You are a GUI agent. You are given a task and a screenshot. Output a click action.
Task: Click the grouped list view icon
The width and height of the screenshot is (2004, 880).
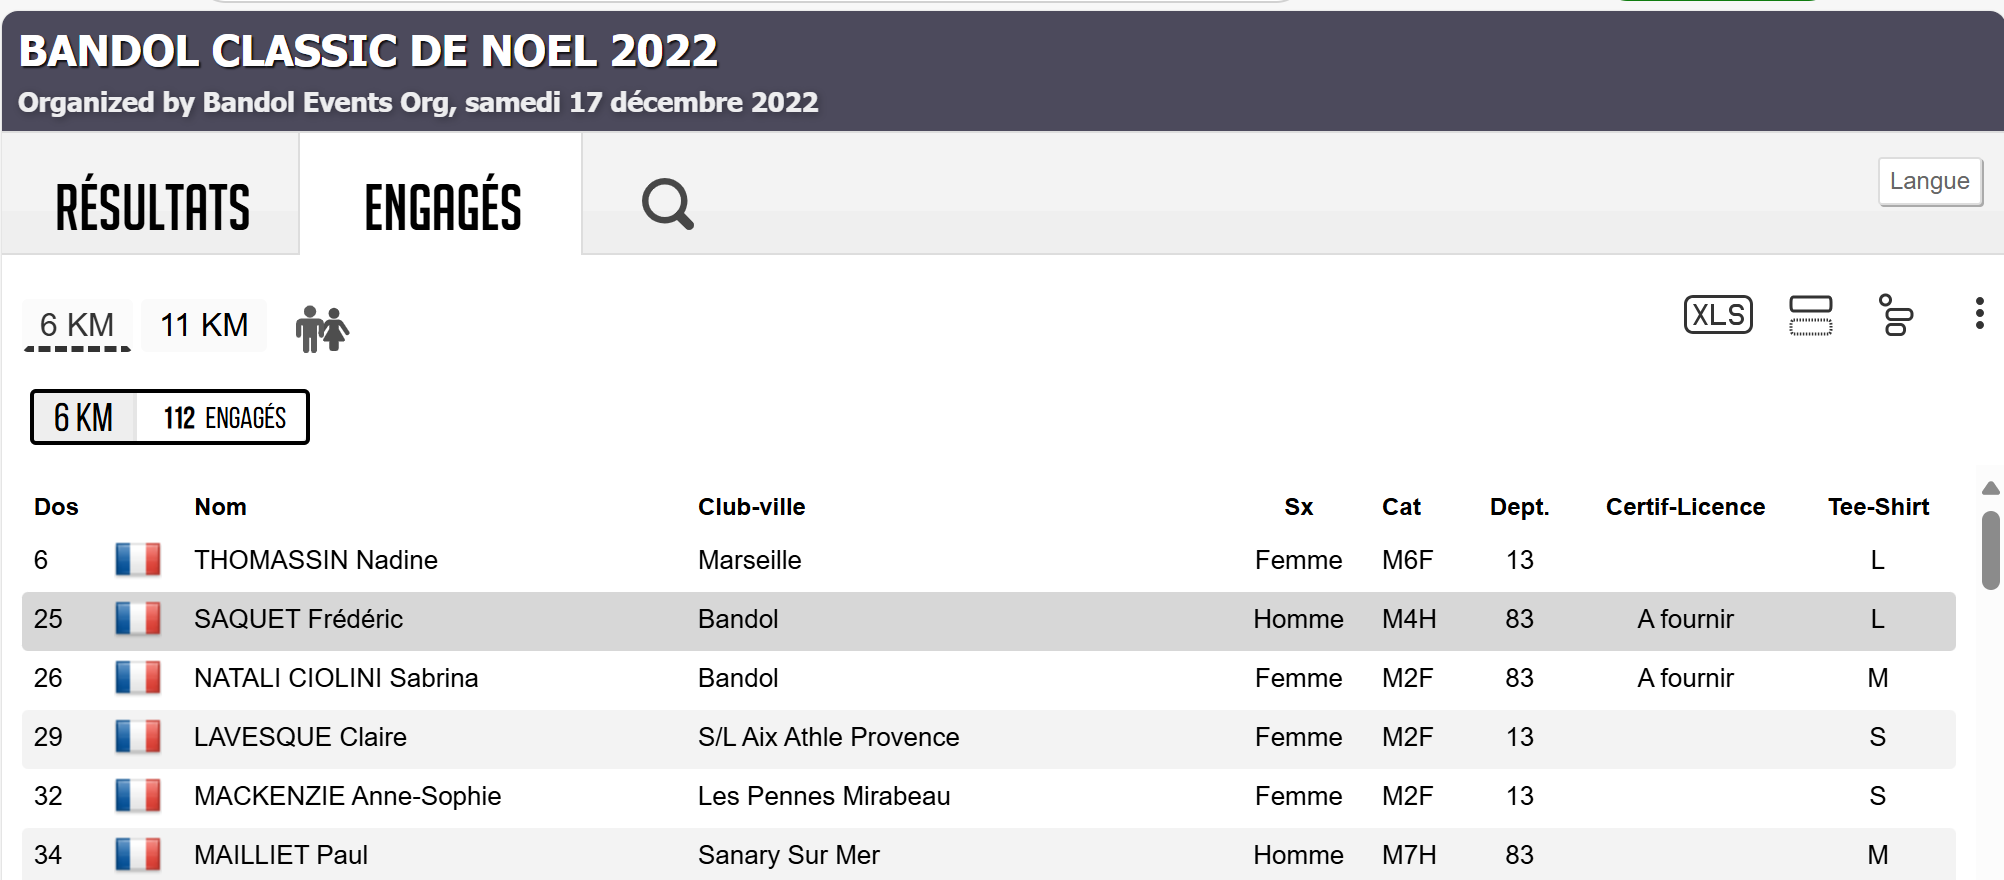point(1895,315)
